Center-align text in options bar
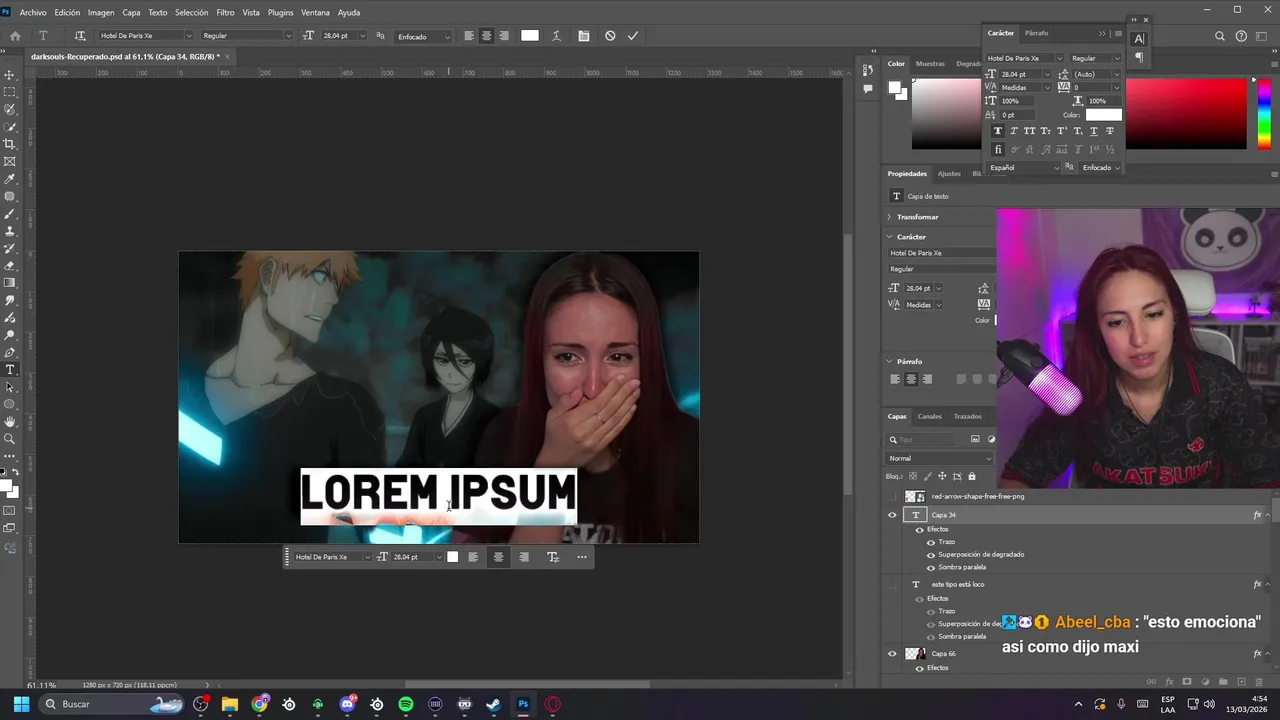The width and height of the screenshot is (1280, 720). [x=486, y=36]
